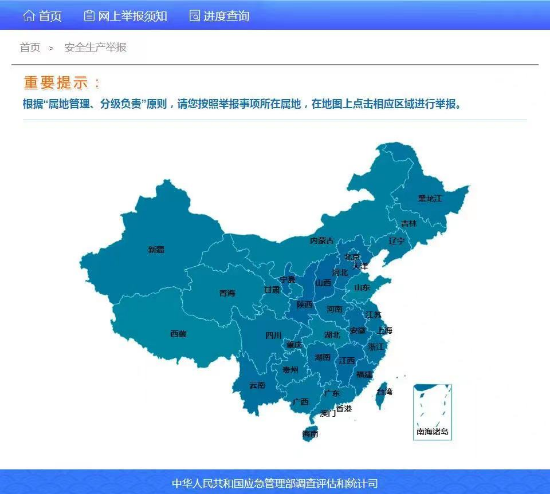Choose 山东 province on the map
Viewport: 550px width, 494px height.
click(362, 288)
